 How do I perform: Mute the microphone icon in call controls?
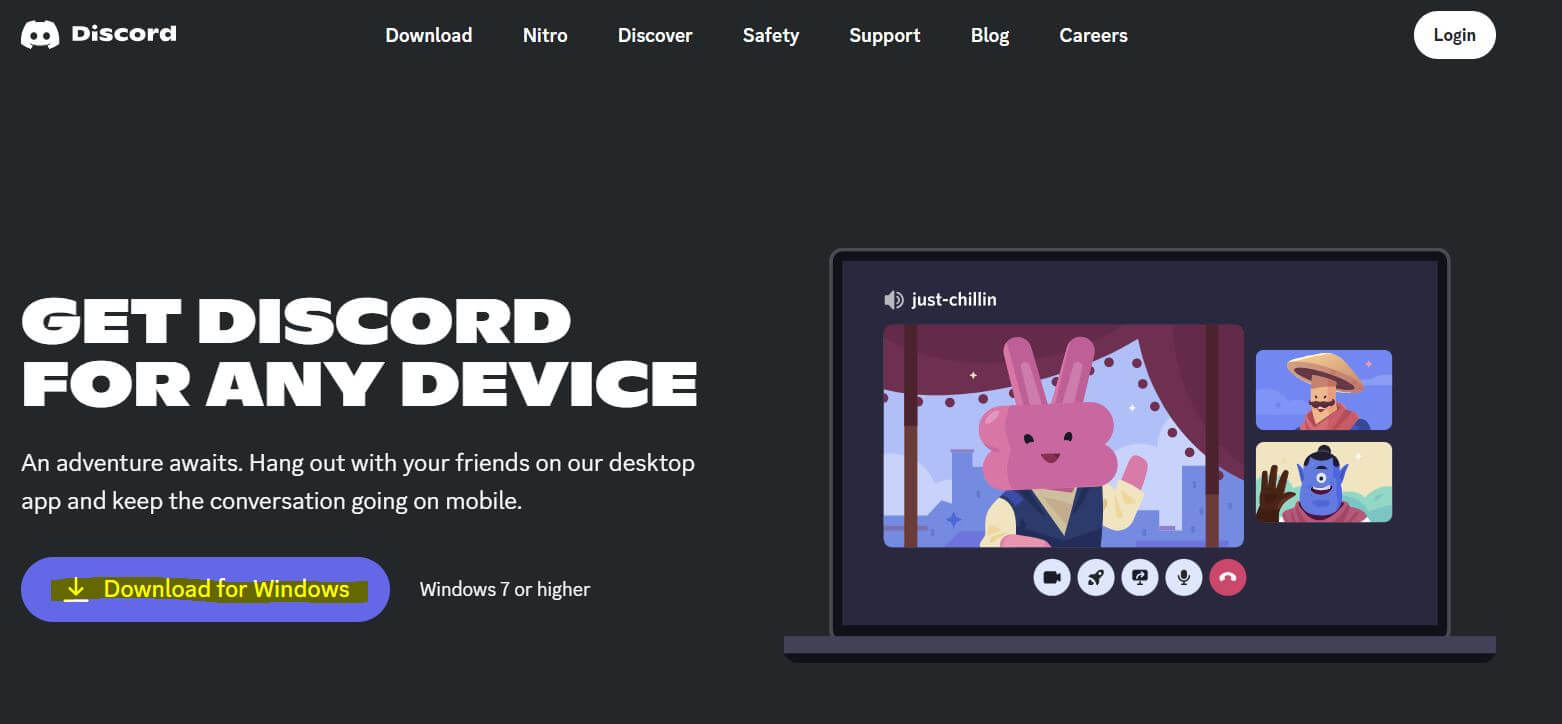click(1183, 577)
